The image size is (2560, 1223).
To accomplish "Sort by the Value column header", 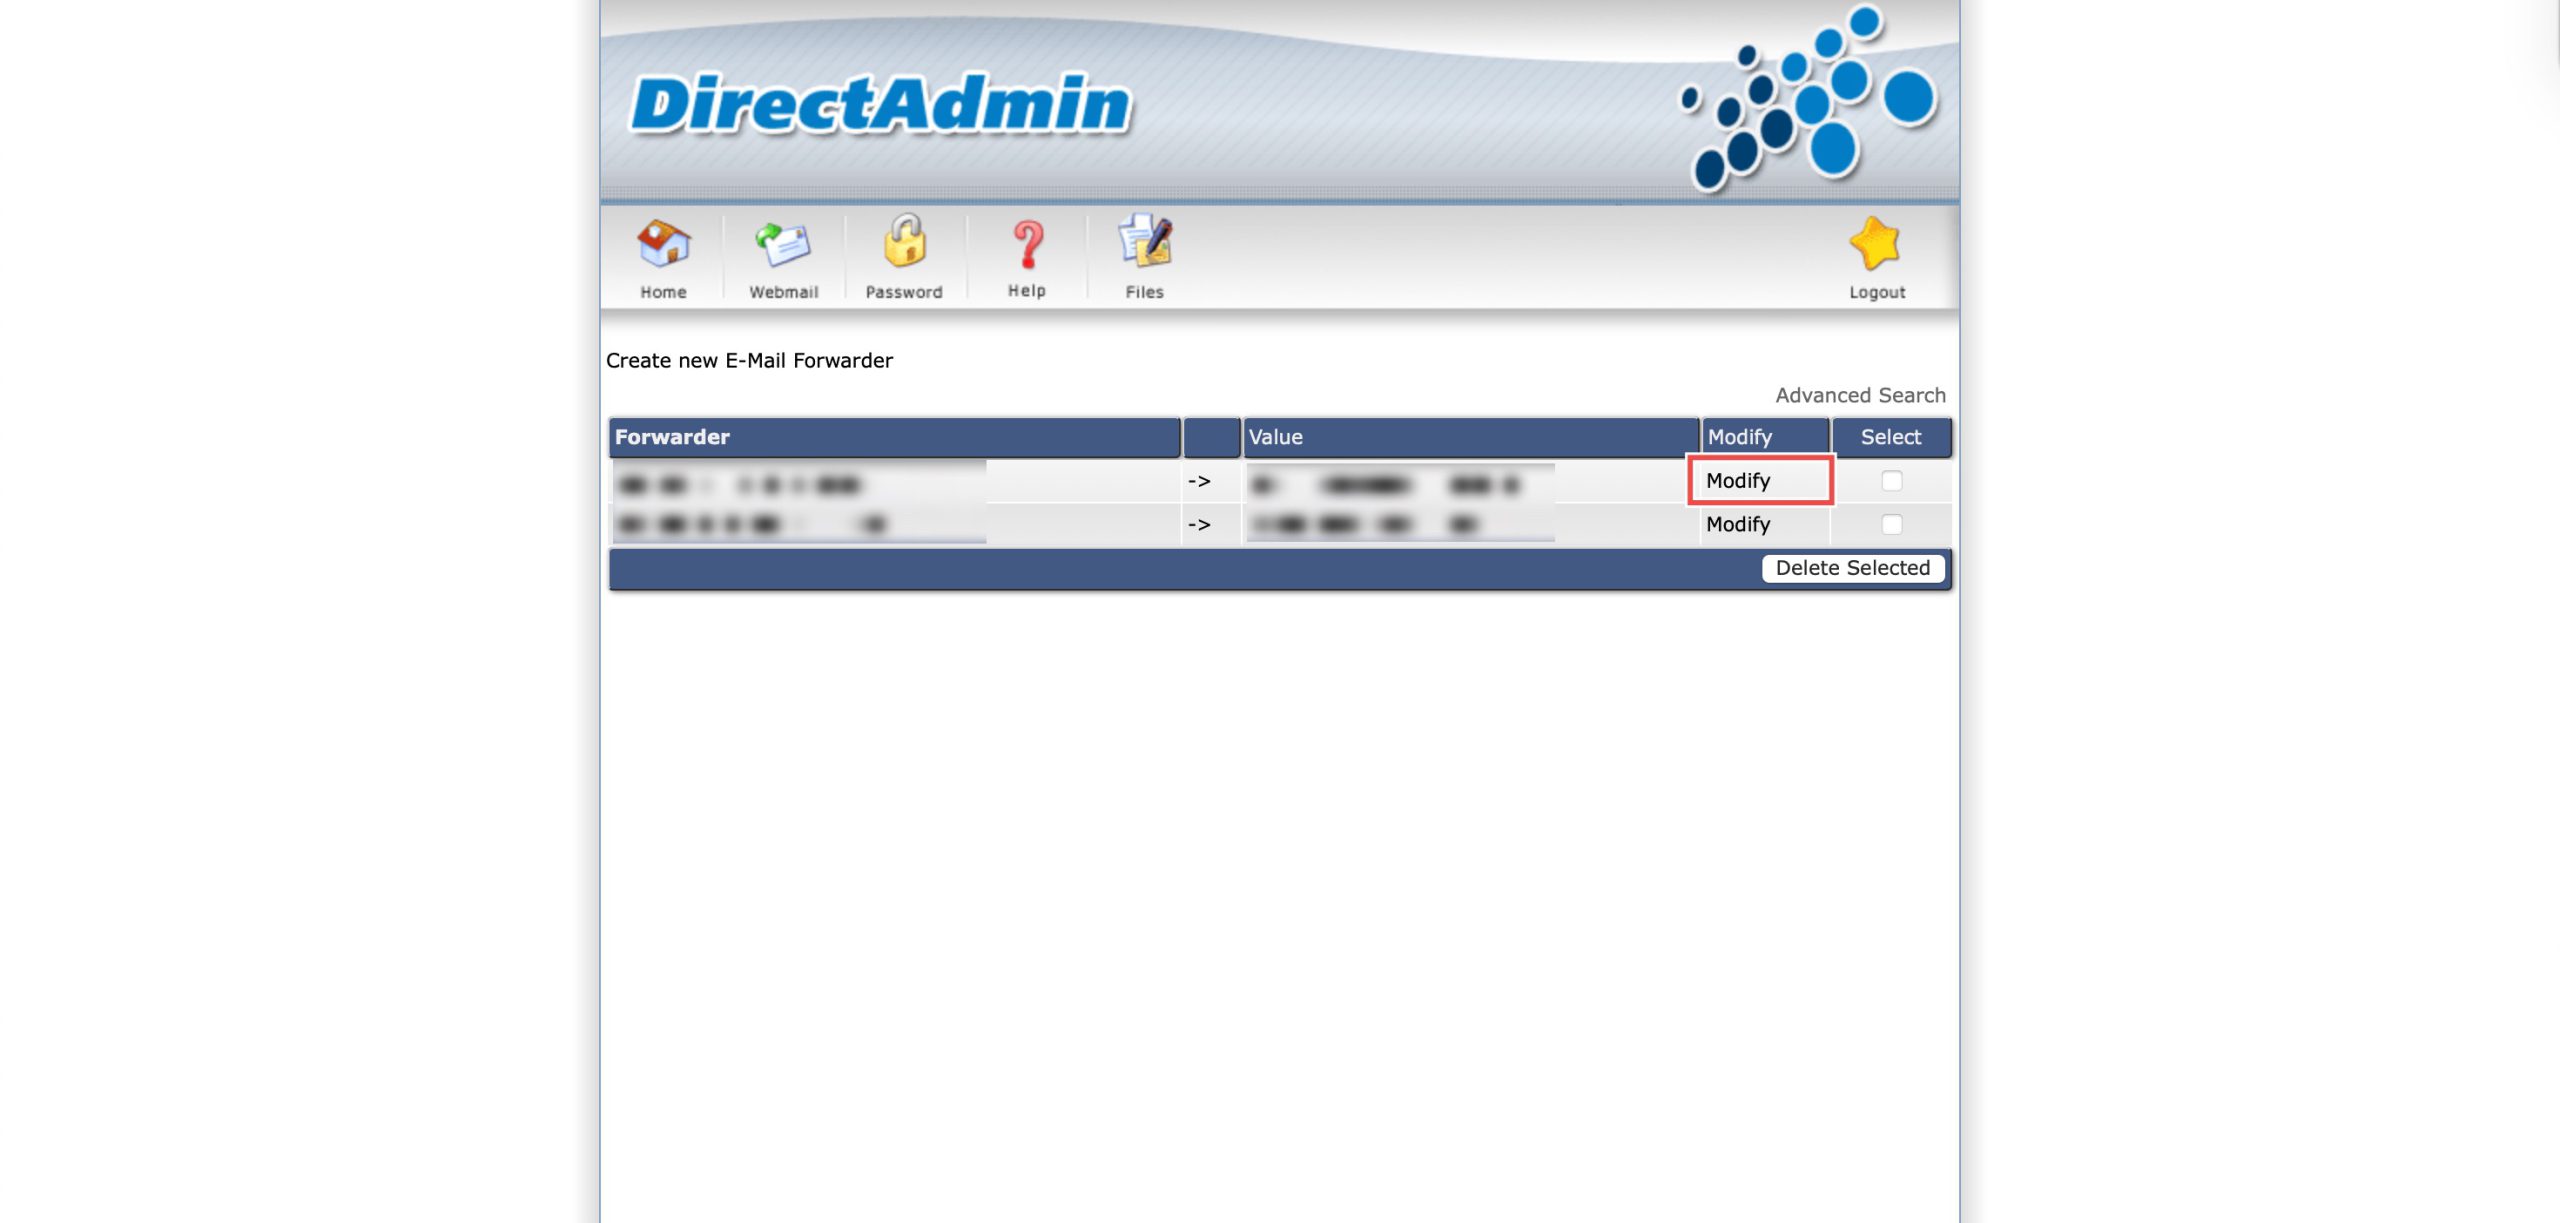I will tap(1275, 437).
